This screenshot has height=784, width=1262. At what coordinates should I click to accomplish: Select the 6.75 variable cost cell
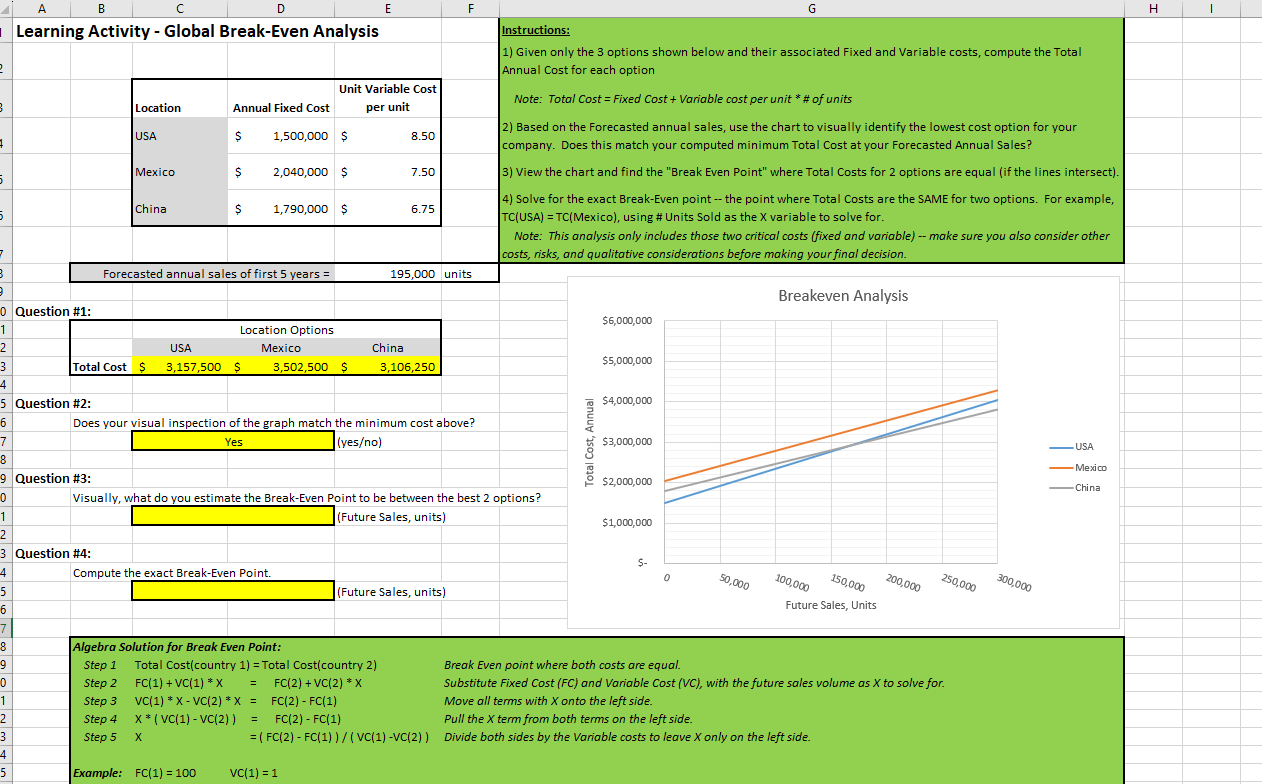click(387, 209)
